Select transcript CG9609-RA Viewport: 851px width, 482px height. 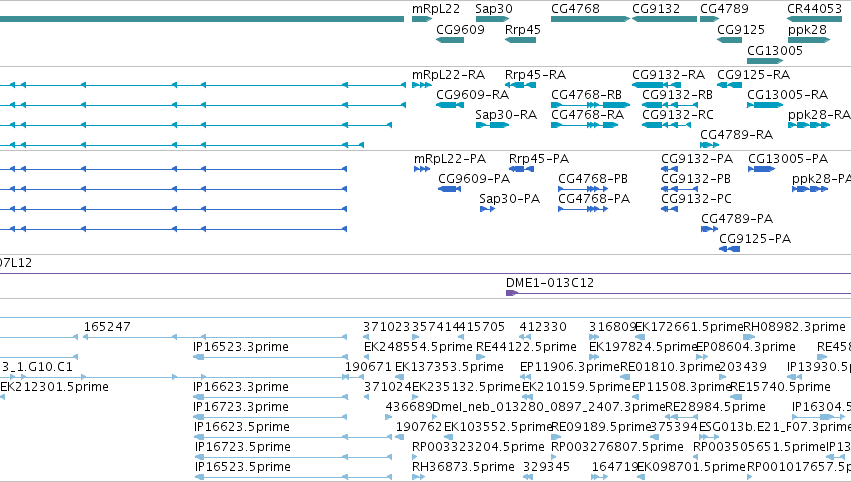[473, 94]
